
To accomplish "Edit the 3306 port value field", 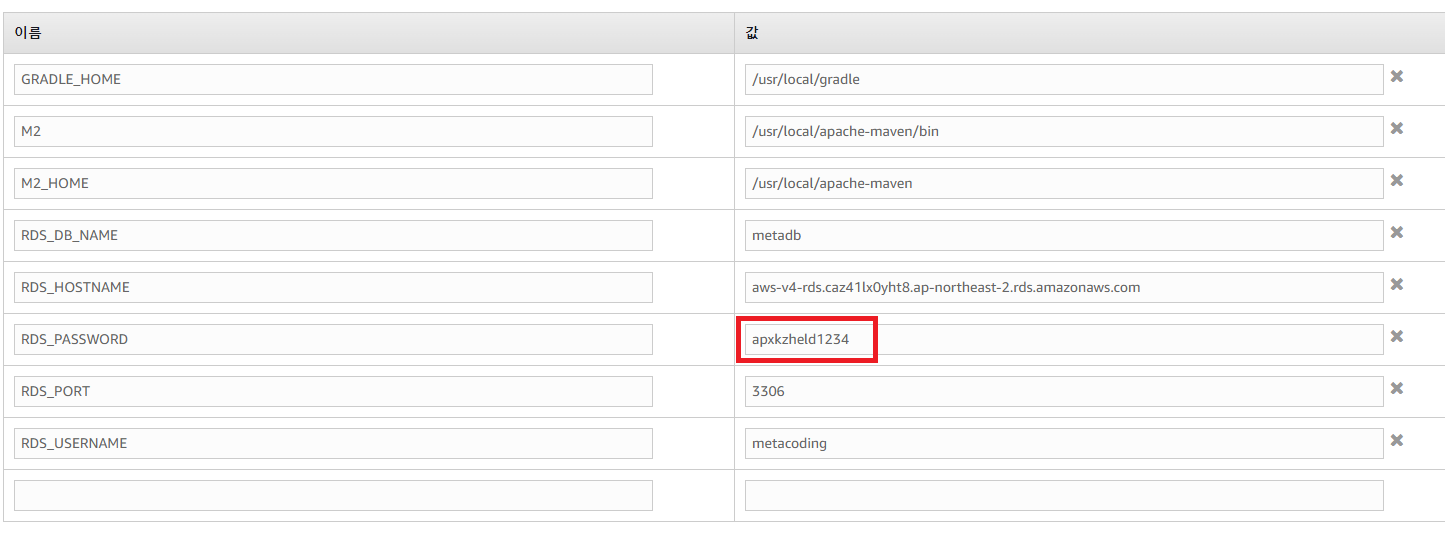I will [1064, 391].
